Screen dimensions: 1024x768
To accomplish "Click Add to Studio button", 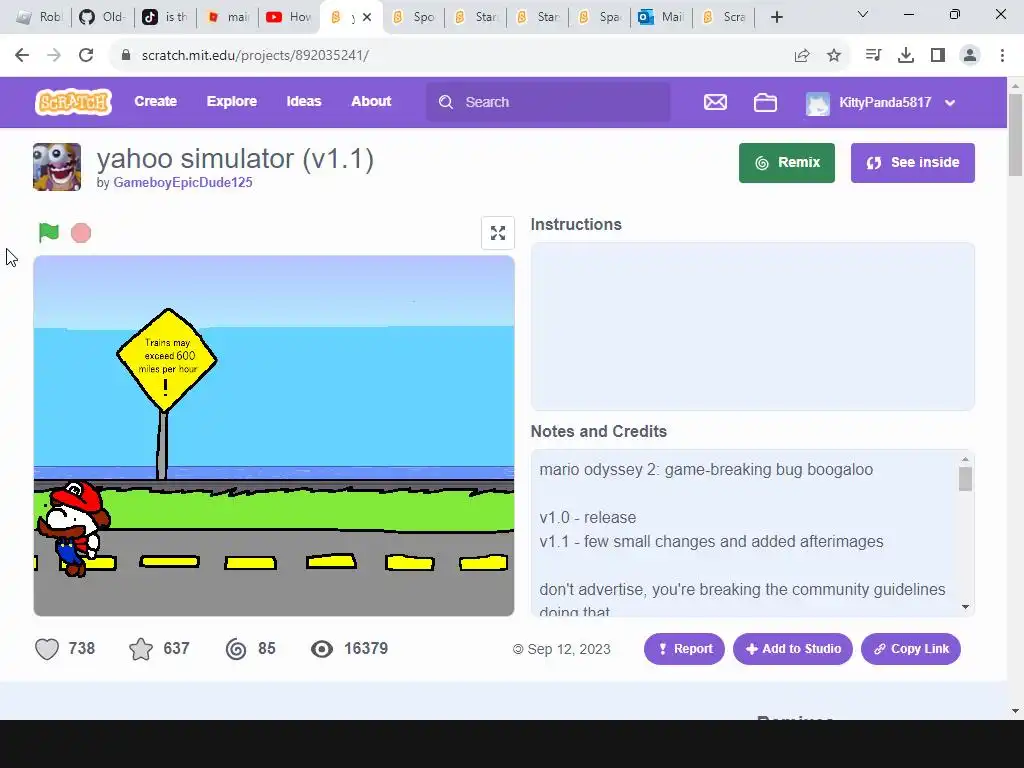I will [792, 649].
